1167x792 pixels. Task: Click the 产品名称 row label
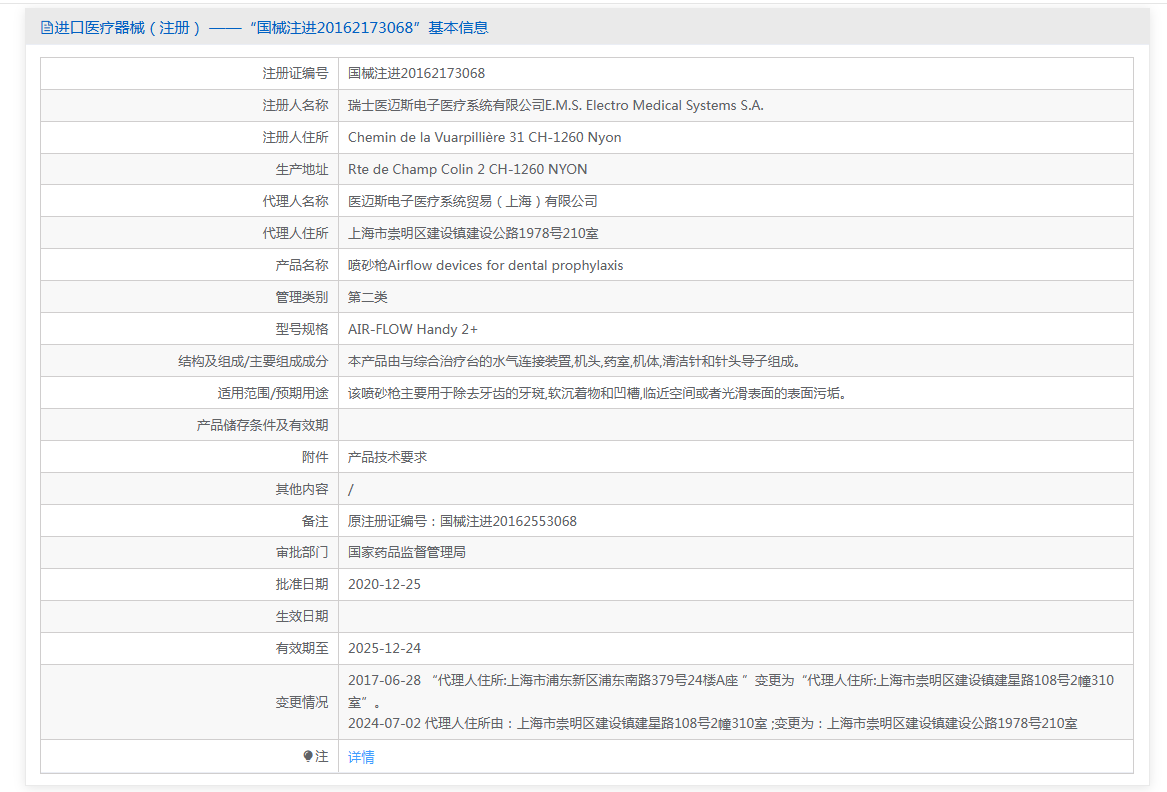pos(301,265)
